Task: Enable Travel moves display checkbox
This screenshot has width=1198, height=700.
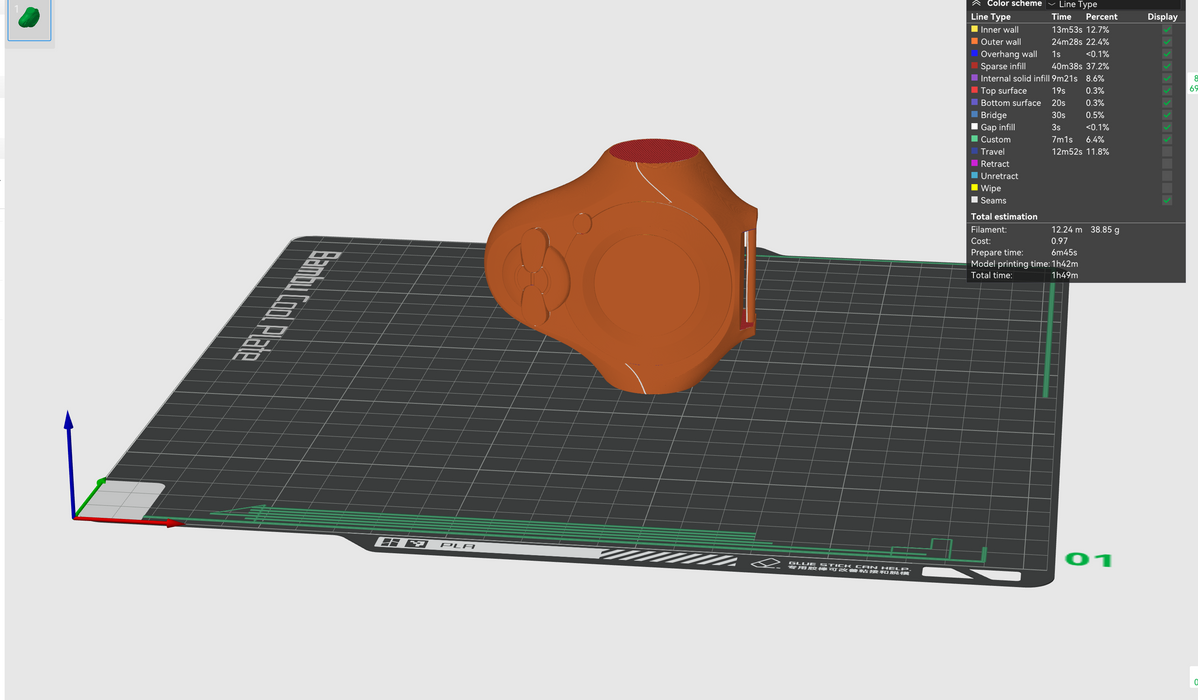Action: click(1167, 152)
